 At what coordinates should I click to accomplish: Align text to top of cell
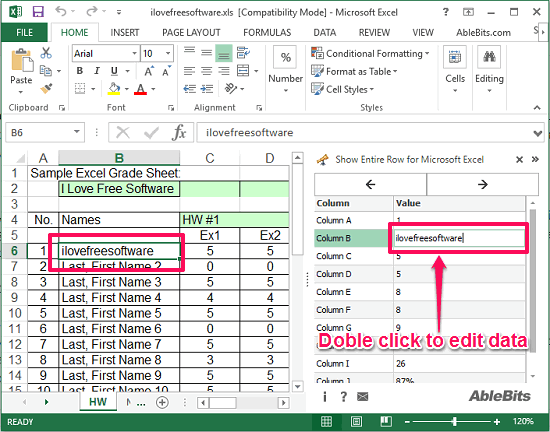coord(189,53)
